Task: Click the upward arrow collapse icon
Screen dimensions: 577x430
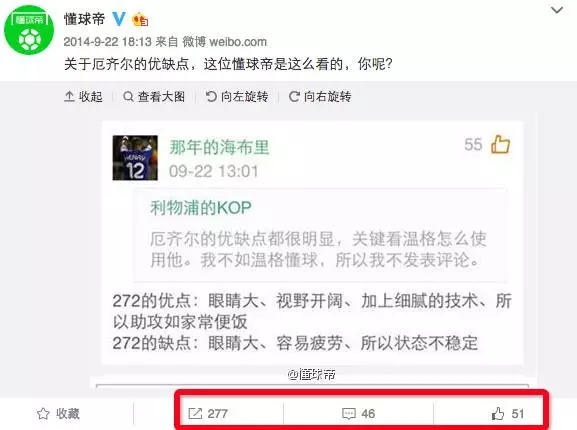Action: [x=69, y=97]
